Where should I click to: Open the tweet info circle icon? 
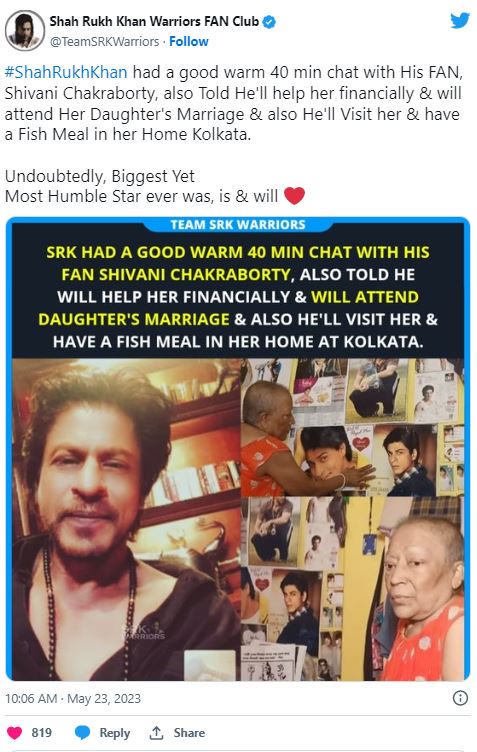460,698
